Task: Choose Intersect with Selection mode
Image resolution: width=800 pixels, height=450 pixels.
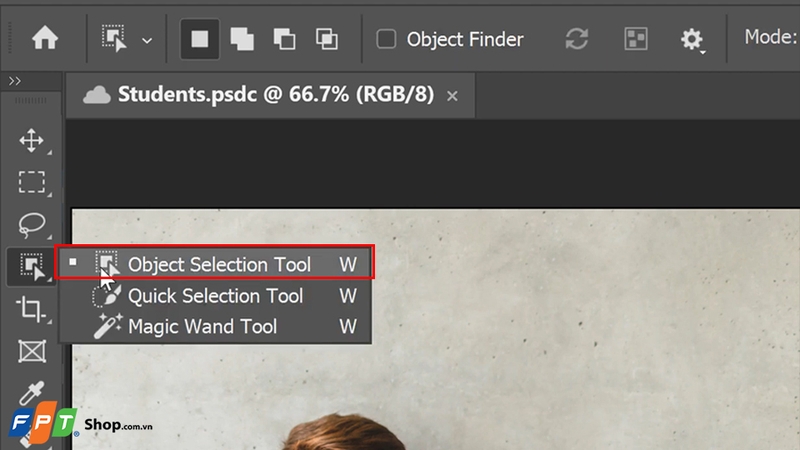Action: pyautogui.click(x=327, y=39)
